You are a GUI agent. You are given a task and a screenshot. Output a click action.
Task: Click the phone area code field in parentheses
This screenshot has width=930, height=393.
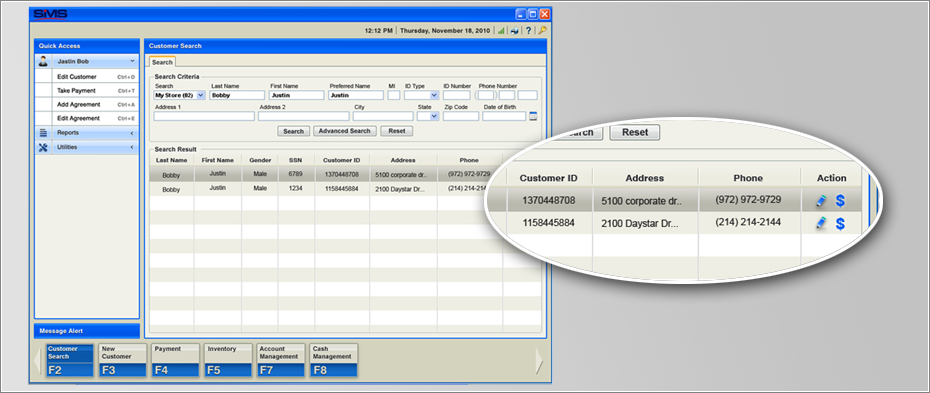click(x=486, y=95)
